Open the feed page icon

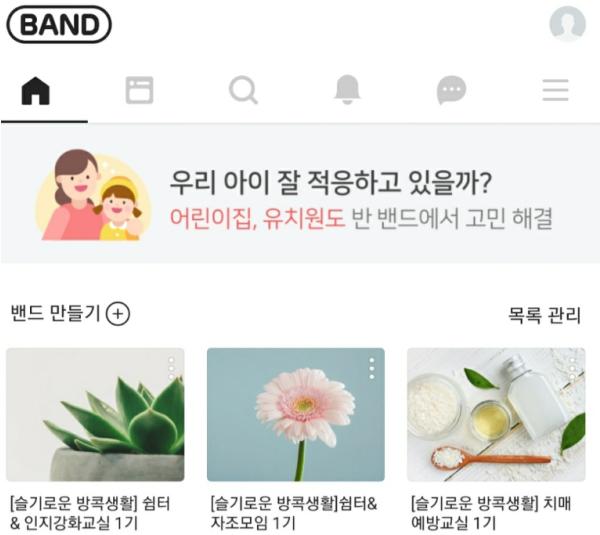[x=140, y=90]
